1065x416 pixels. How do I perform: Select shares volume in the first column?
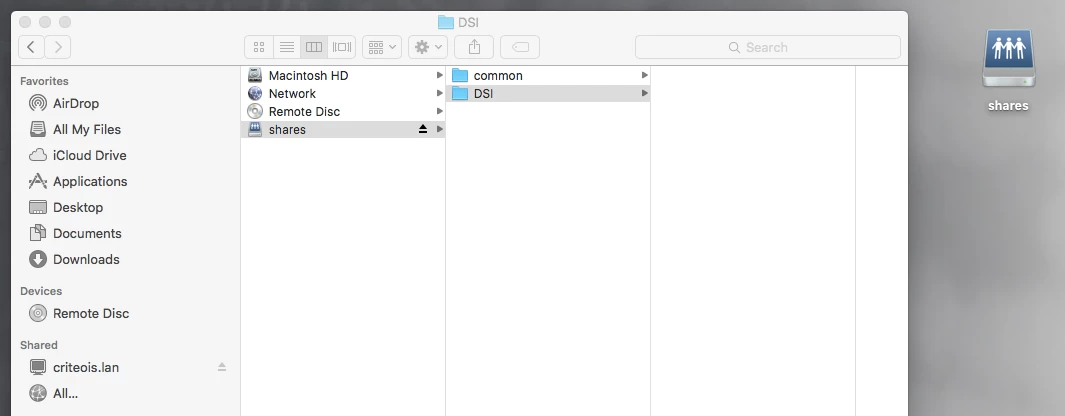(x=343, y=129)
